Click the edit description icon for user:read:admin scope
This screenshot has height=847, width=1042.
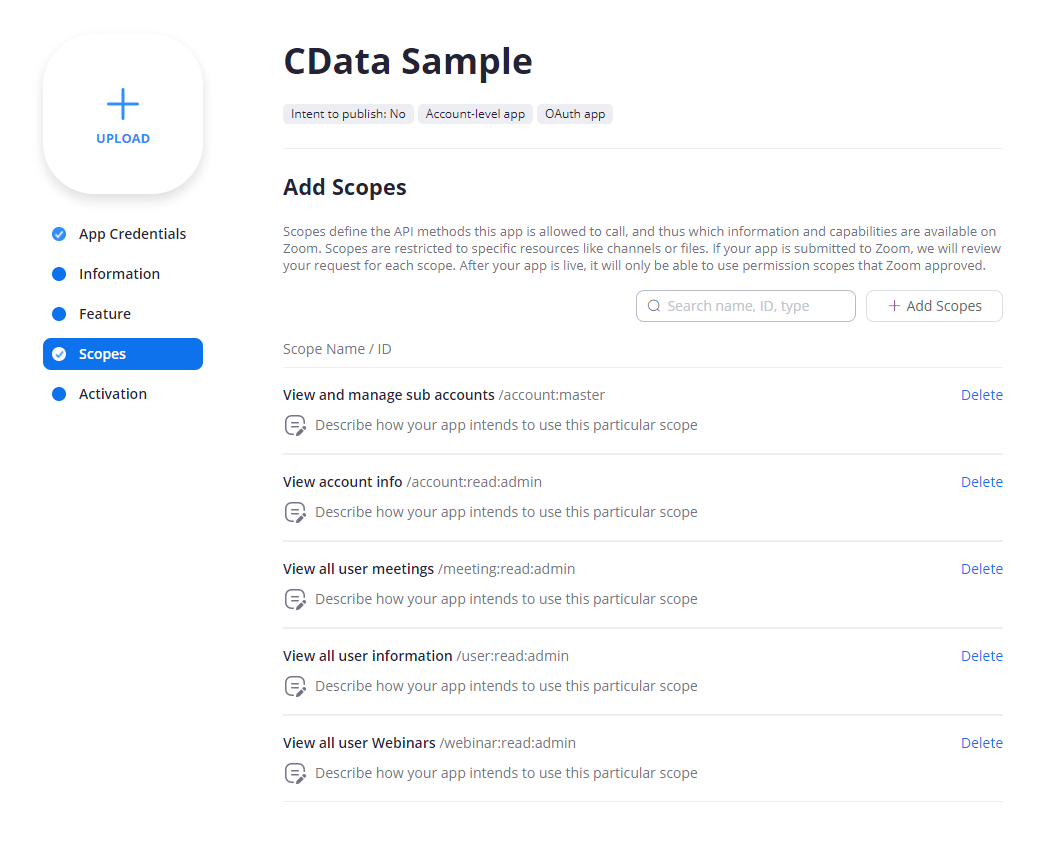(295, 686)
